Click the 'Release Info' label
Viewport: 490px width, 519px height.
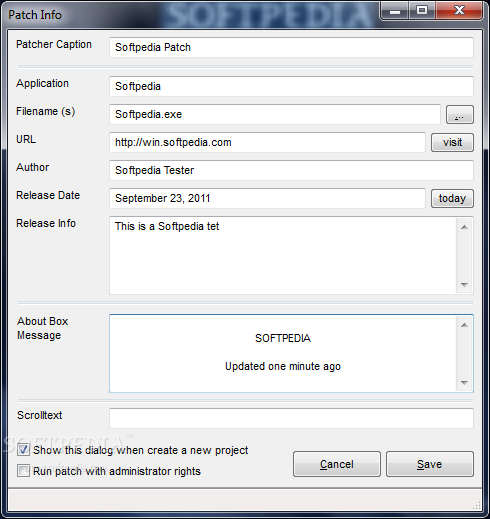click(46, 223)
